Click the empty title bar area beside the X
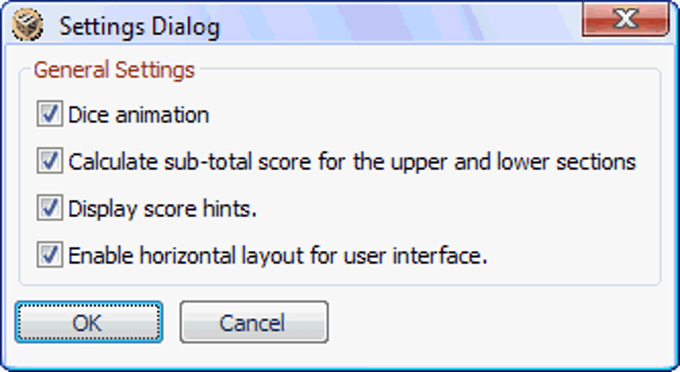Screen dimensions: 680x372 tap(399, 24)
